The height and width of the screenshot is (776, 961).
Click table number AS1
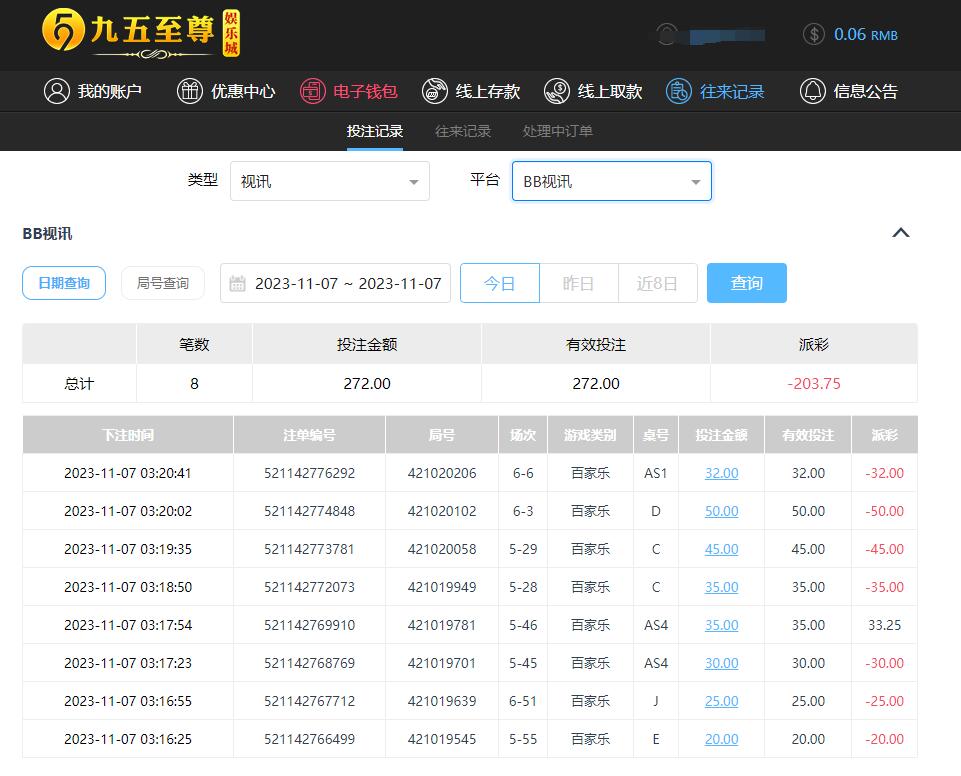[656, 473]
